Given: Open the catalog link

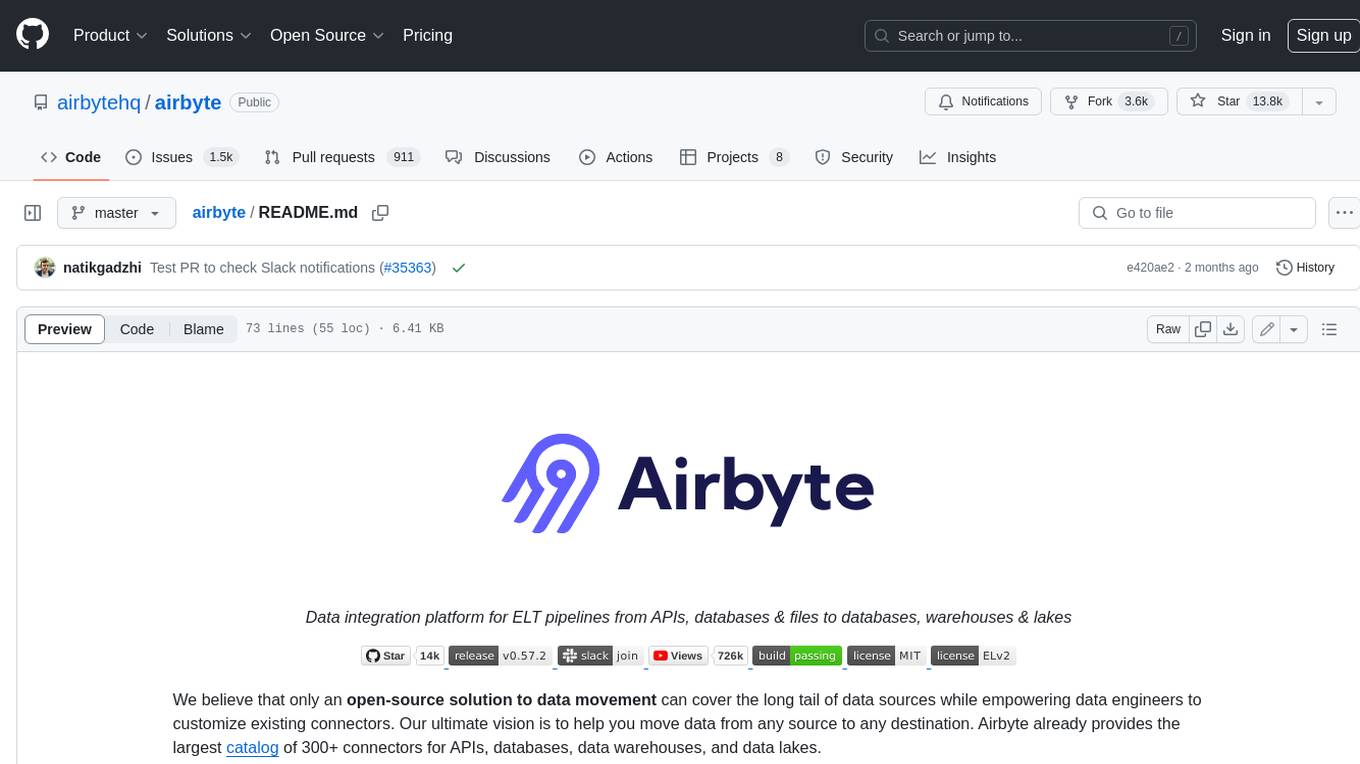Looking at the screenshot, I should pyautogui.click(x=252, y=747).
